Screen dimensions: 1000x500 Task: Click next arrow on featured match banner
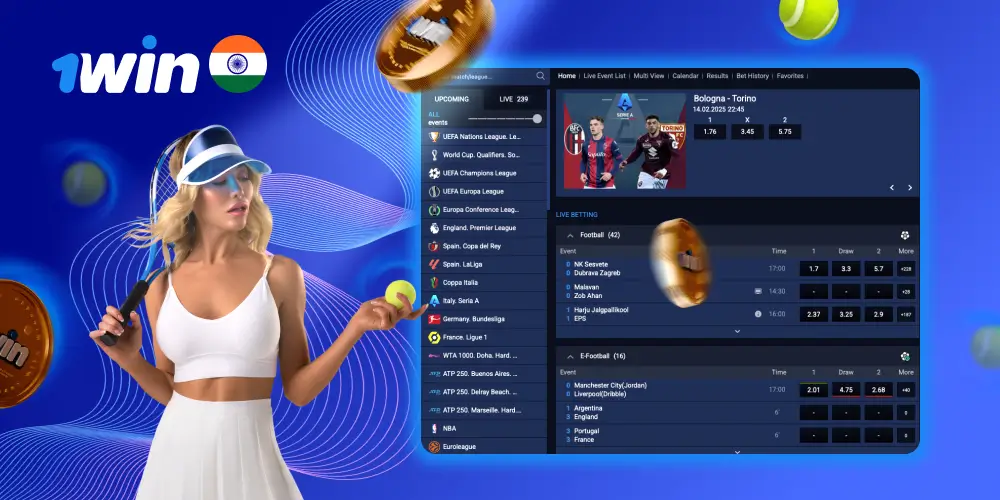(909, 188)
